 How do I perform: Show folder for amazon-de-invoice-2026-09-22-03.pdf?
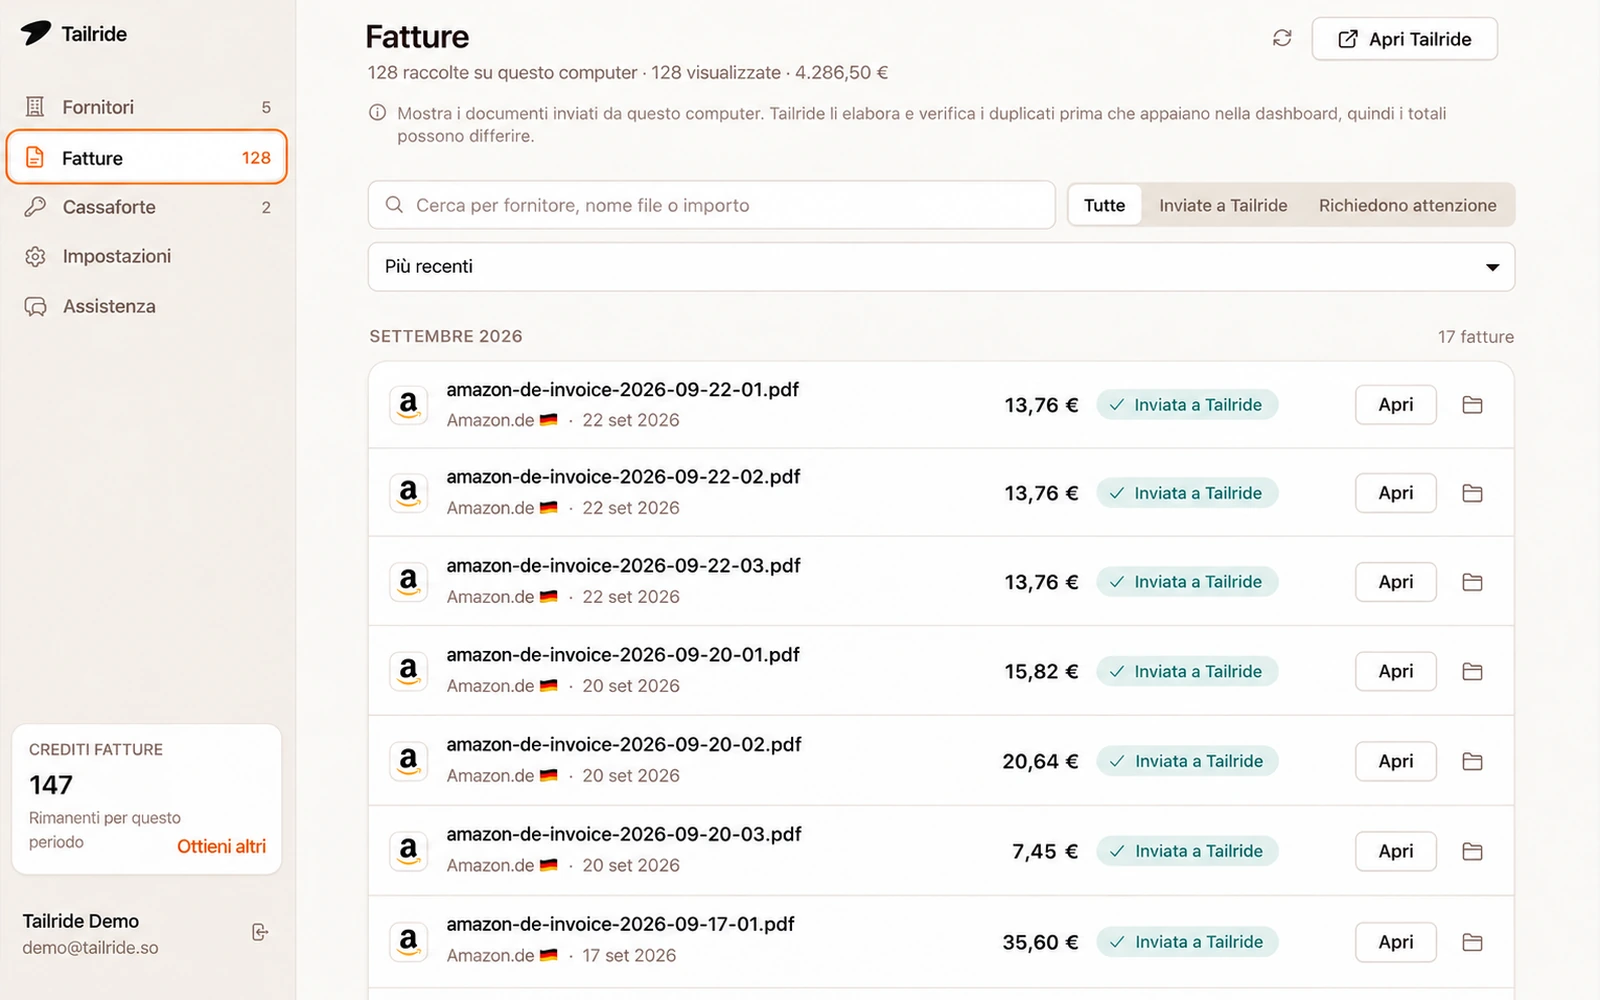tap(1472, 582)
